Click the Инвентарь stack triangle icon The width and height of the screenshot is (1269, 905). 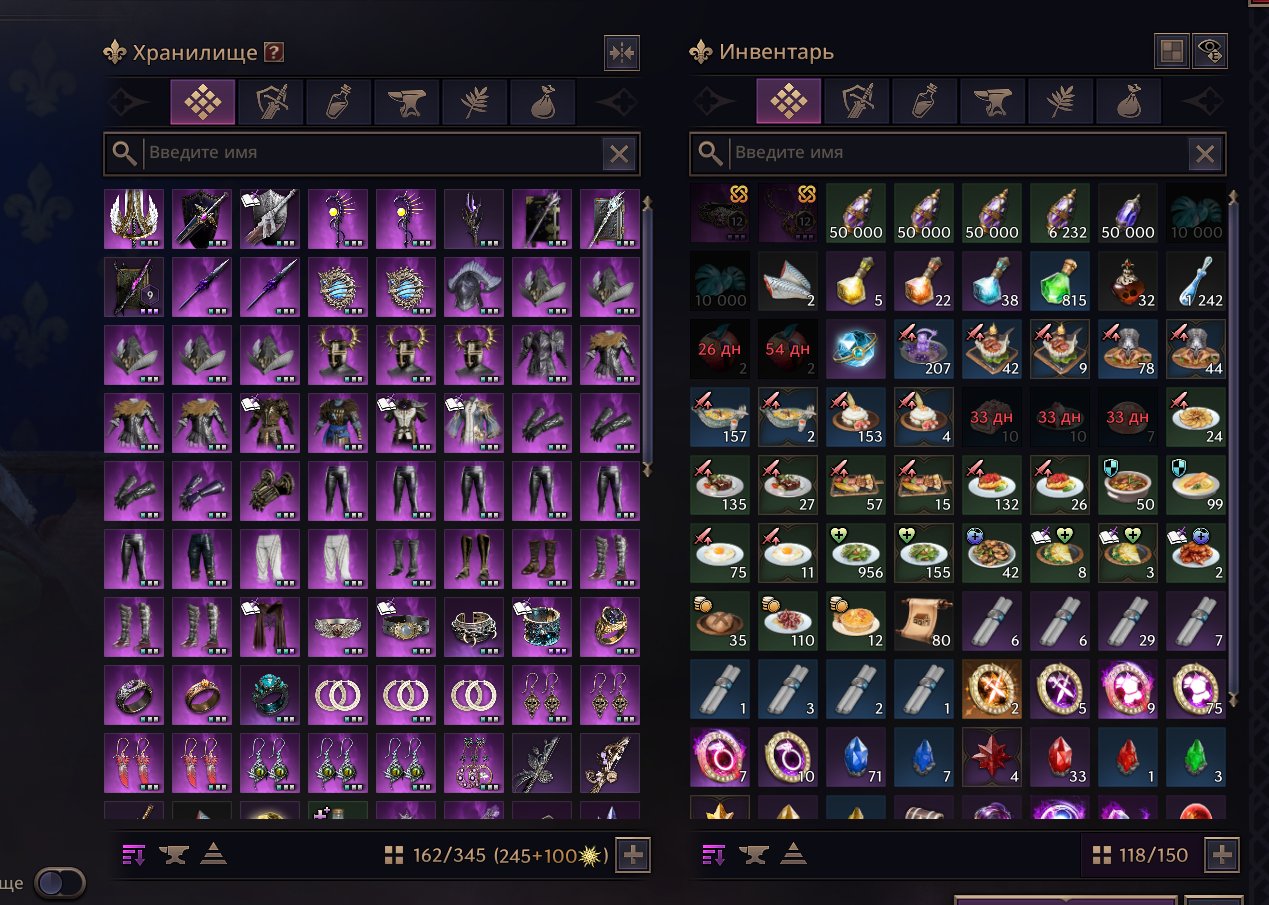click(x=792, y=854)
